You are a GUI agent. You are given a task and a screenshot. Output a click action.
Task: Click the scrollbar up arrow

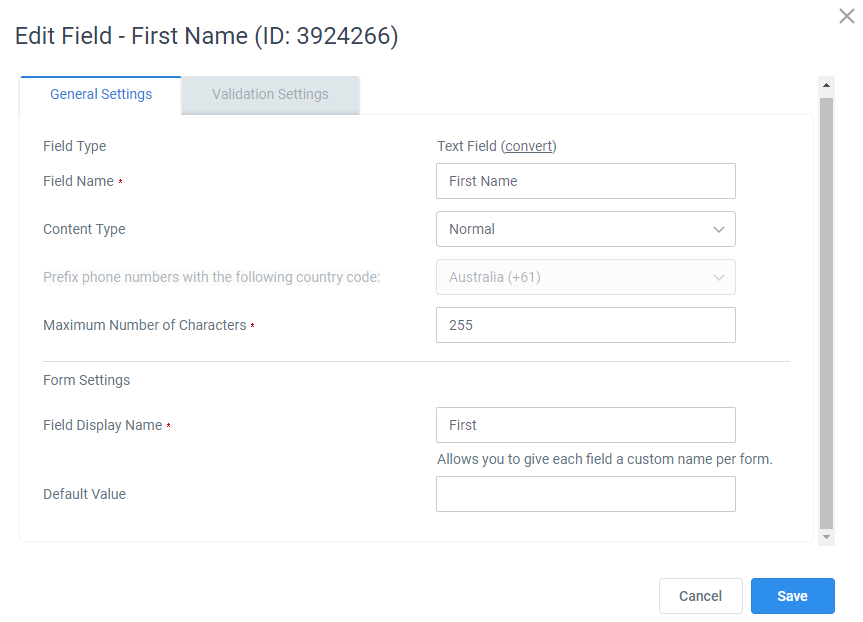click(826, 85)
